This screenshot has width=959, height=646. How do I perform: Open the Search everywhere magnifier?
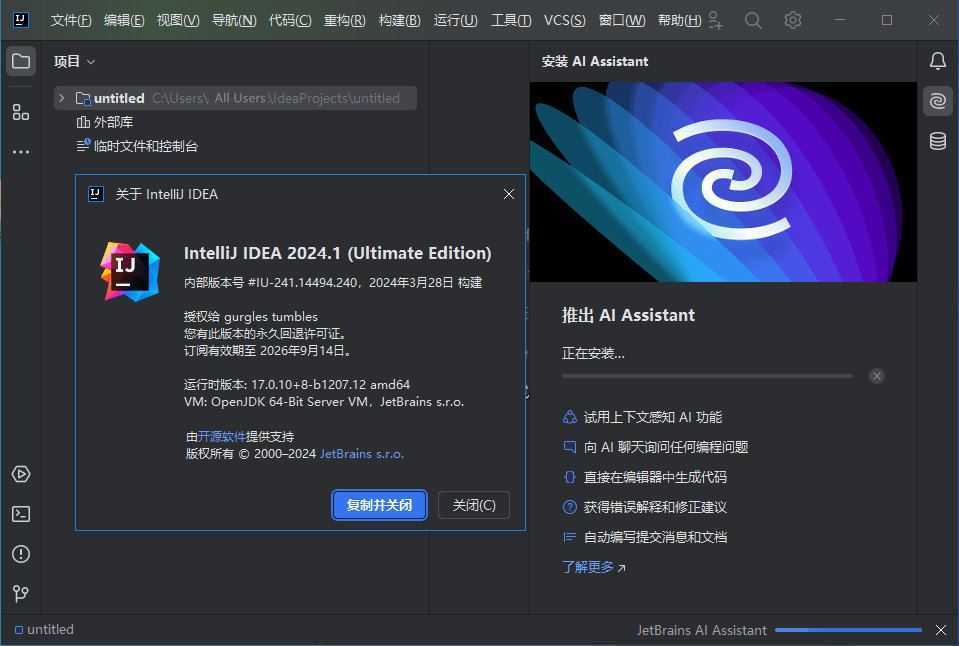coord(753,19)
